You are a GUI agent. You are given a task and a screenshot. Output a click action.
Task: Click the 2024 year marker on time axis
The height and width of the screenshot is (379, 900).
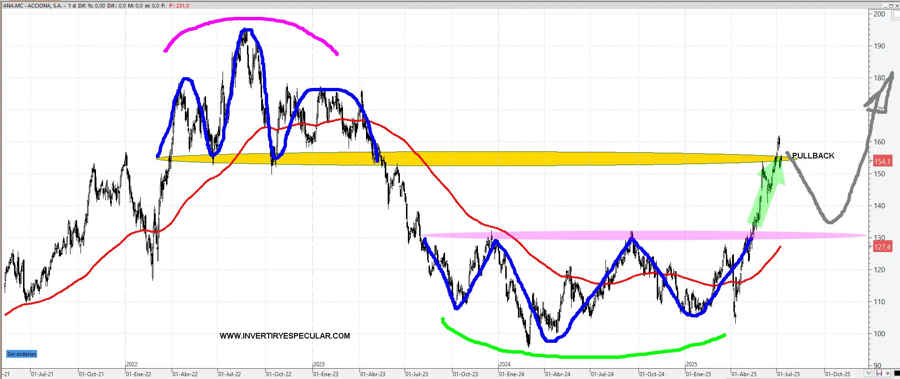click(x=504, y=364)
